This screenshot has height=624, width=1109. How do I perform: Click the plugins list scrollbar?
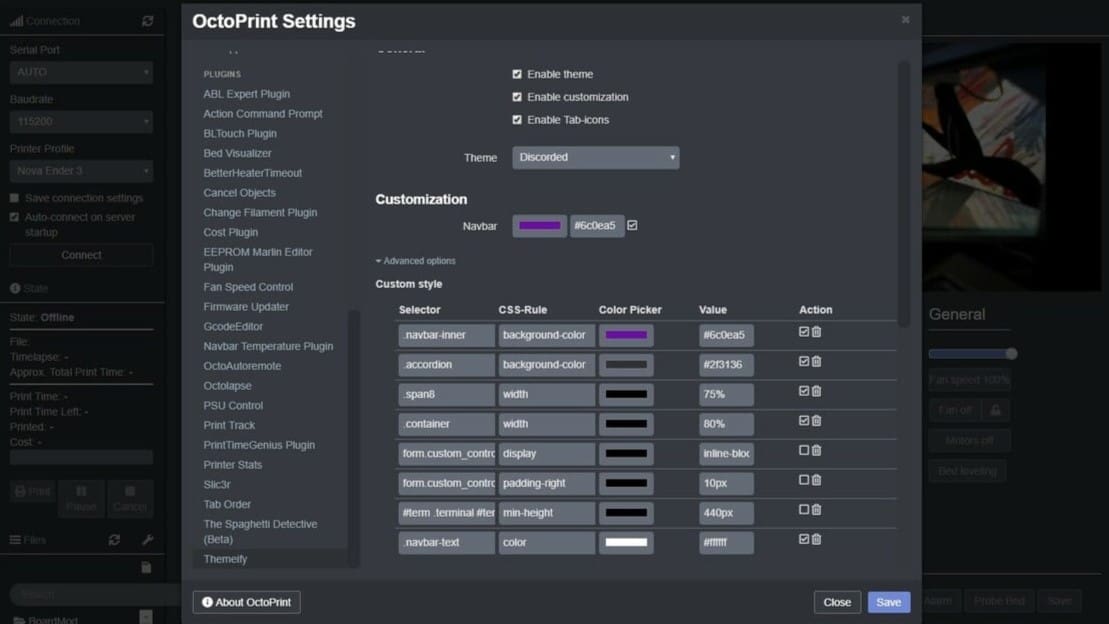coord(354,439)
